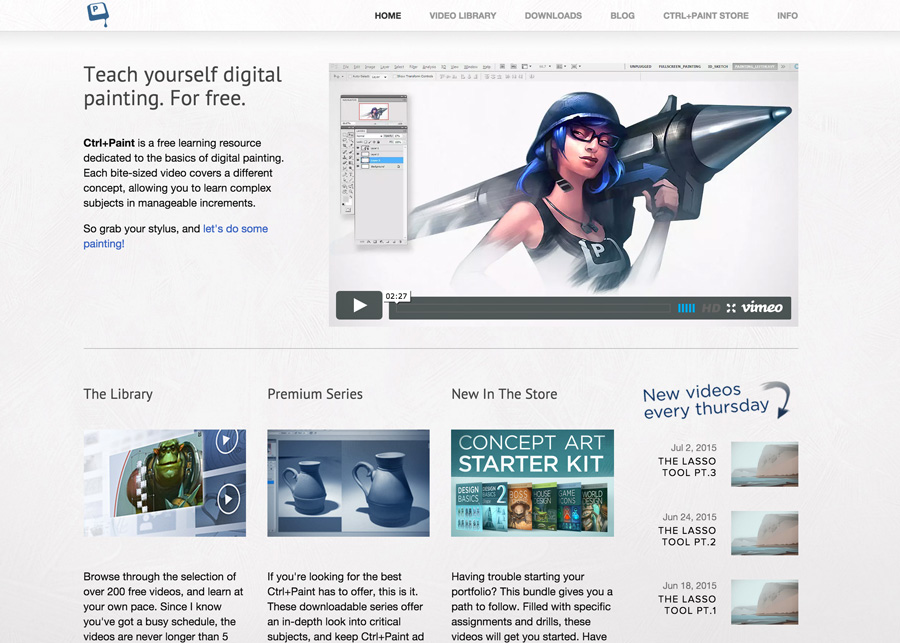Open the Concept Art Starter Kit image
This screenshot has height=643, width=900.
tap(533, 483)
